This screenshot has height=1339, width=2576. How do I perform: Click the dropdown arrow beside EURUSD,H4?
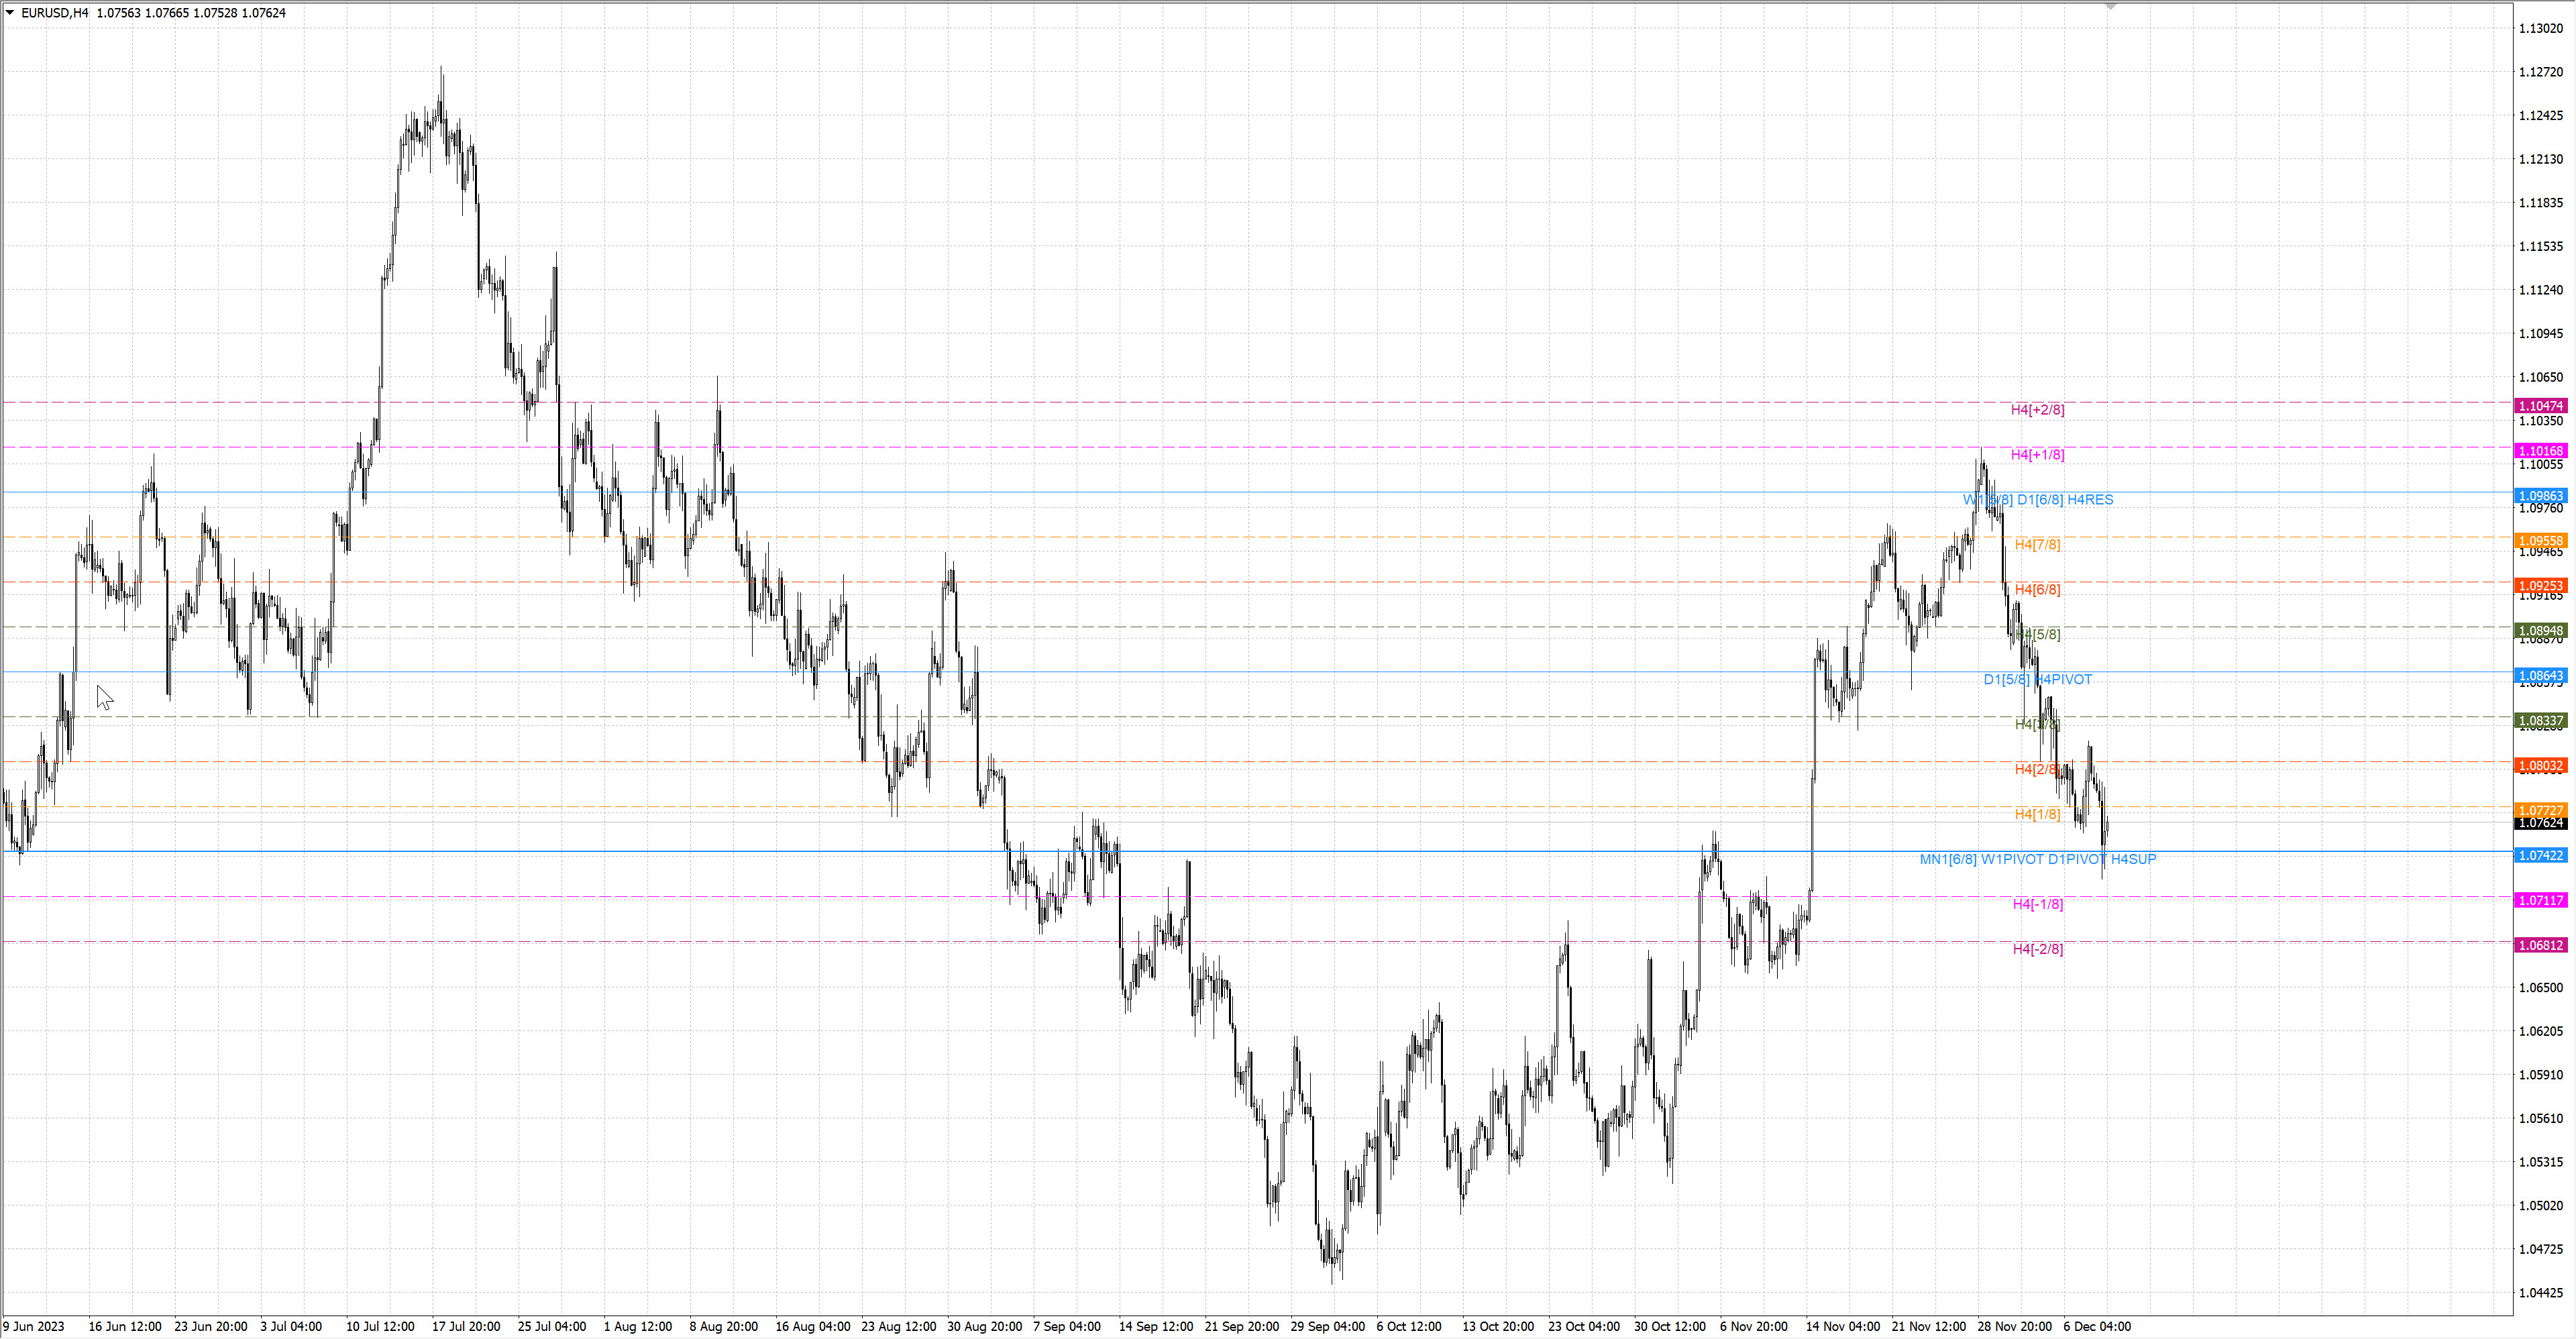(10, 13)
